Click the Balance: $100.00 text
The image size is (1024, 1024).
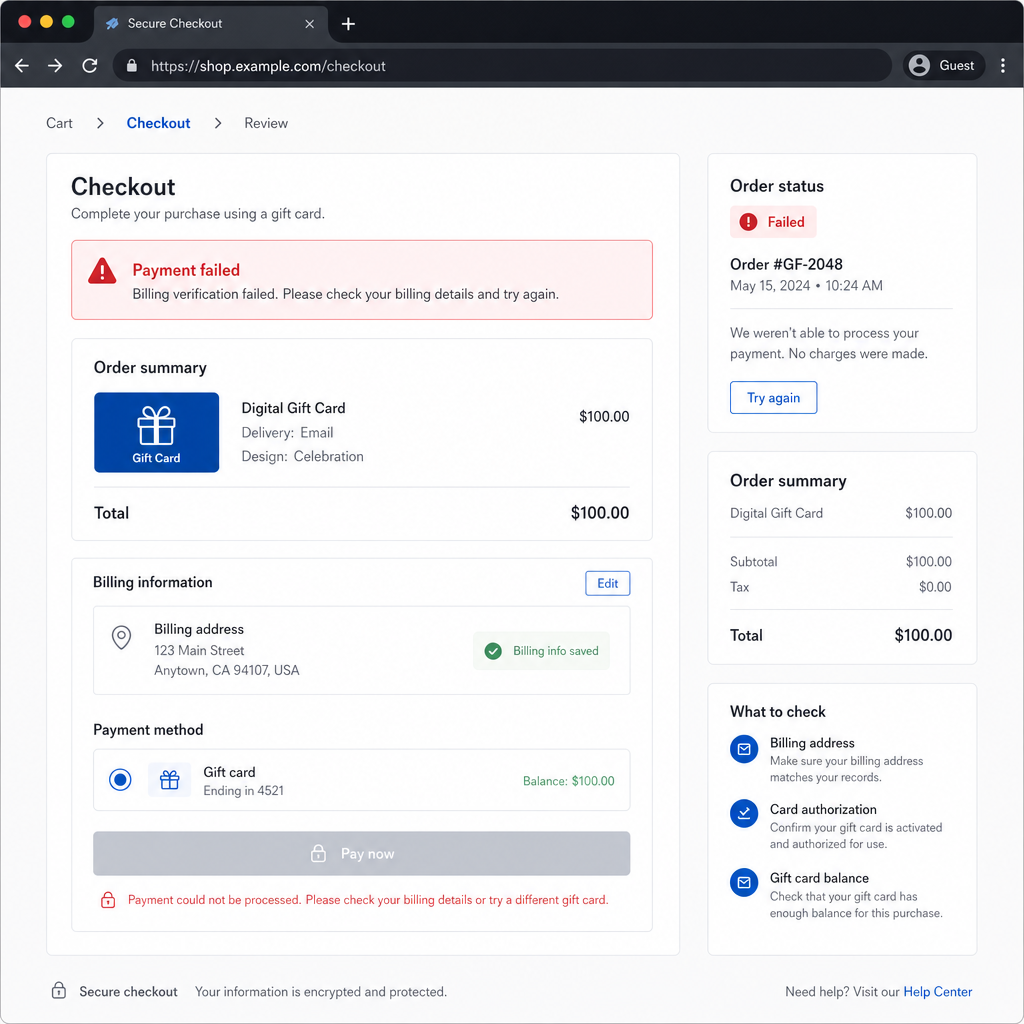(569, 781)
